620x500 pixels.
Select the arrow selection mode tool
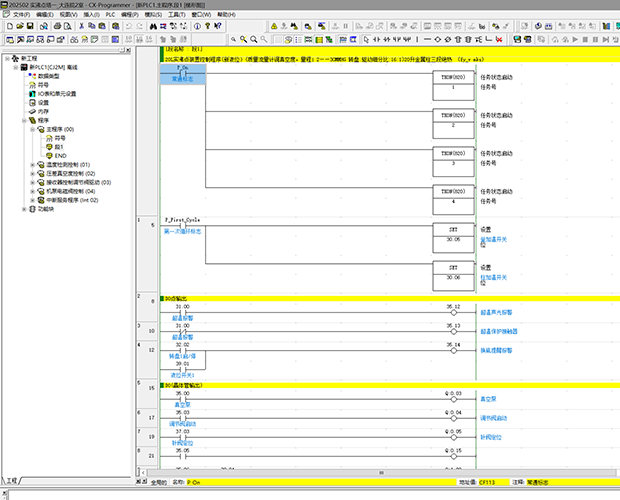click(x=366, y=39)
